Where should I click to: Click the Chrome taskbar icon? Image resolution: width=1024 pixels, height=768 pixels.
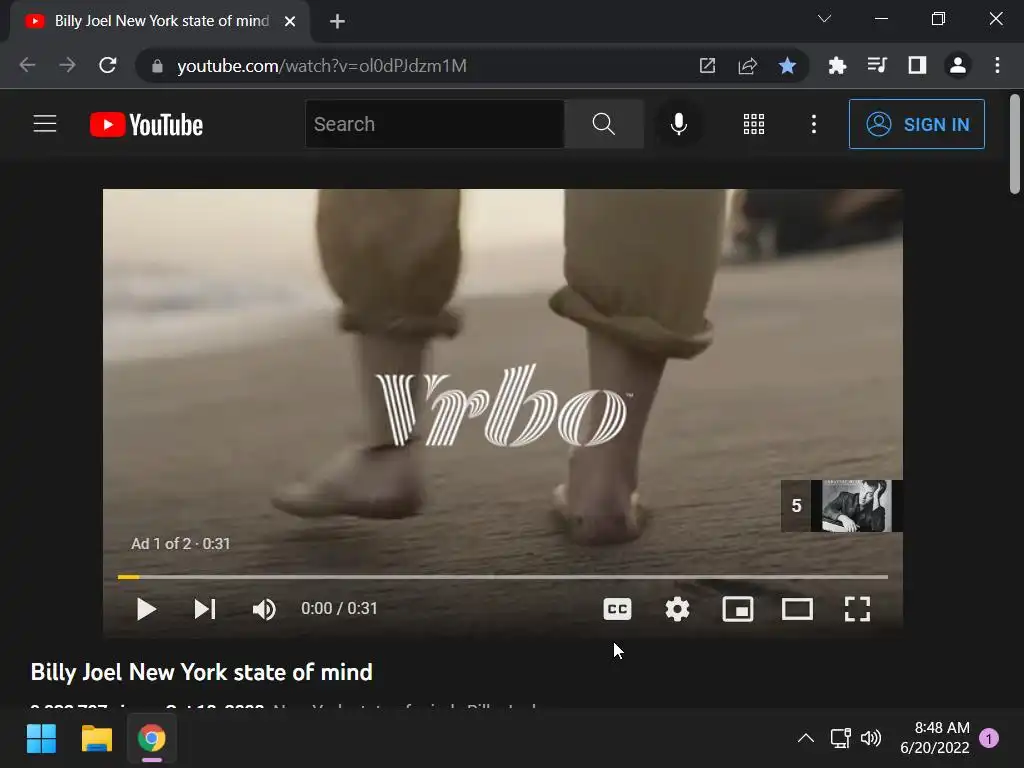tap(152, 739)
